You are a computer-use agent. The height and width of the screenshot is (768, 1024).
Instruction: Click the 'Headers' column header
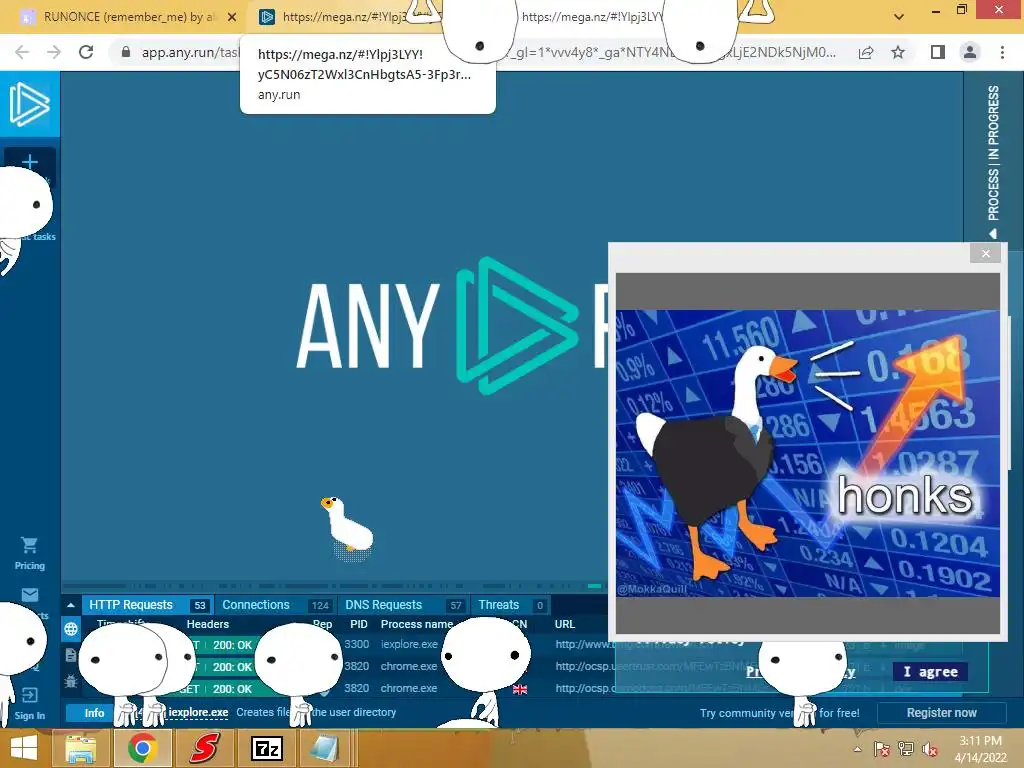(208, 624)
